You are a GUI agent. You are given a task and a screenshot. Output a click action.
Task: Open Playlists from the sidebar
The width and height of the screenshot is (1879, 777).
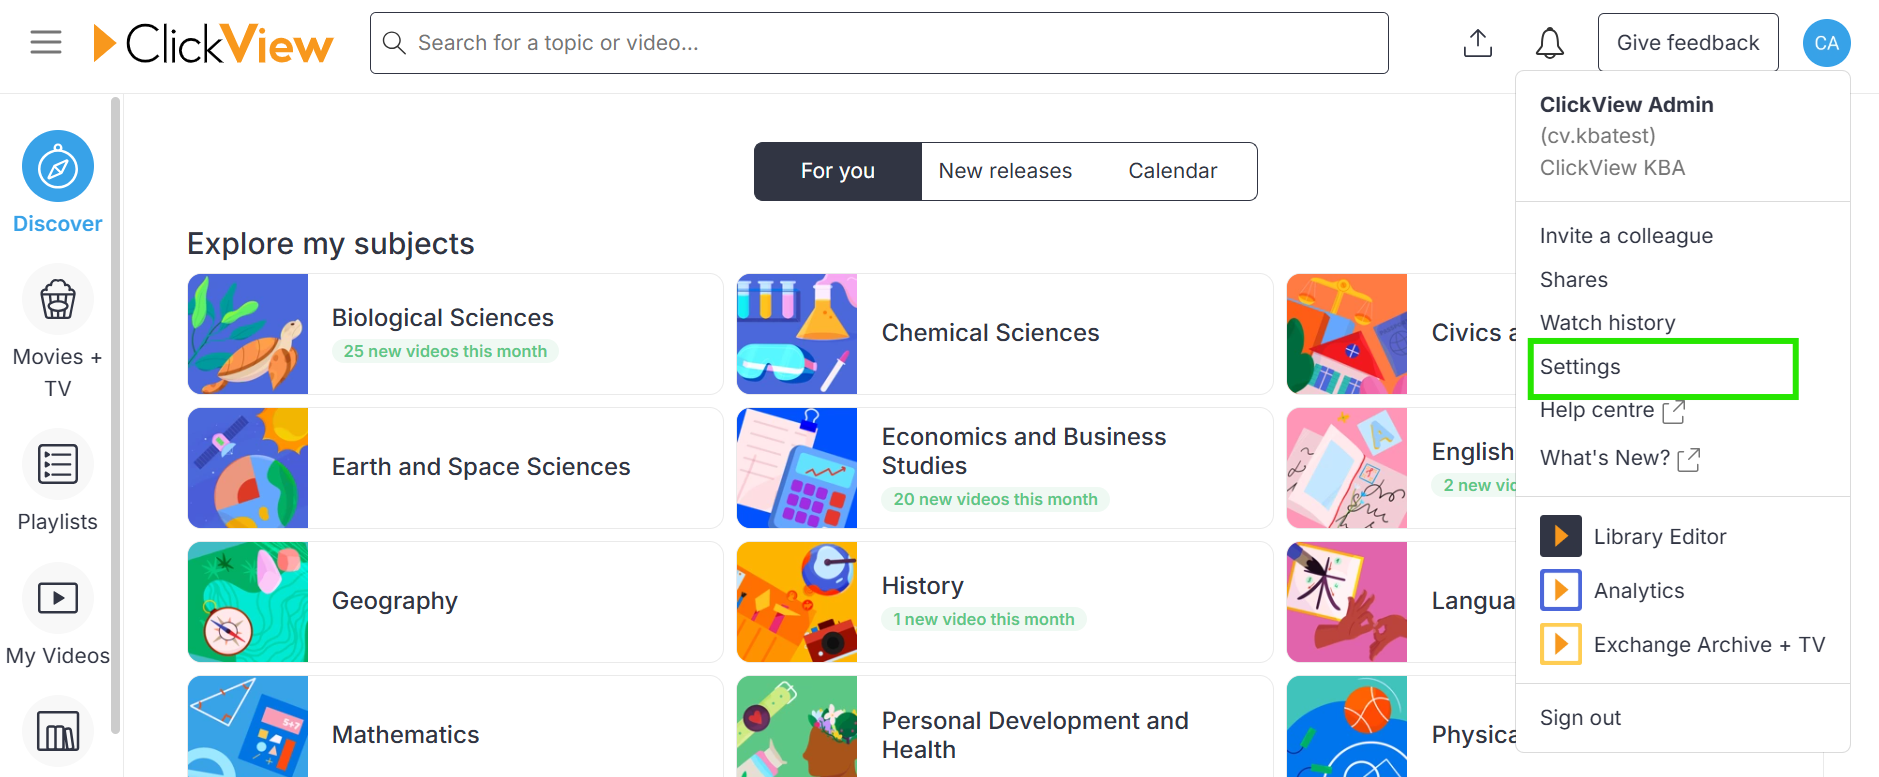[58, 464]
